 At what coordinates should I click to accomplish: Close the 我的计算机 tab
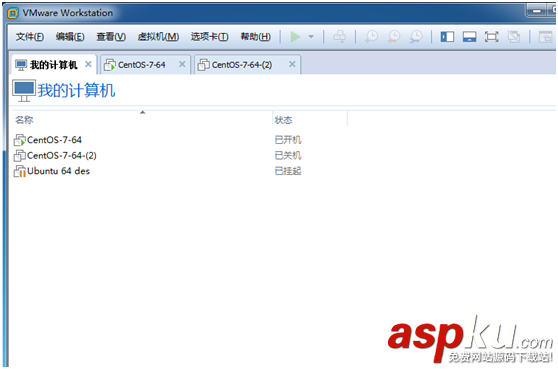(88, 64)
